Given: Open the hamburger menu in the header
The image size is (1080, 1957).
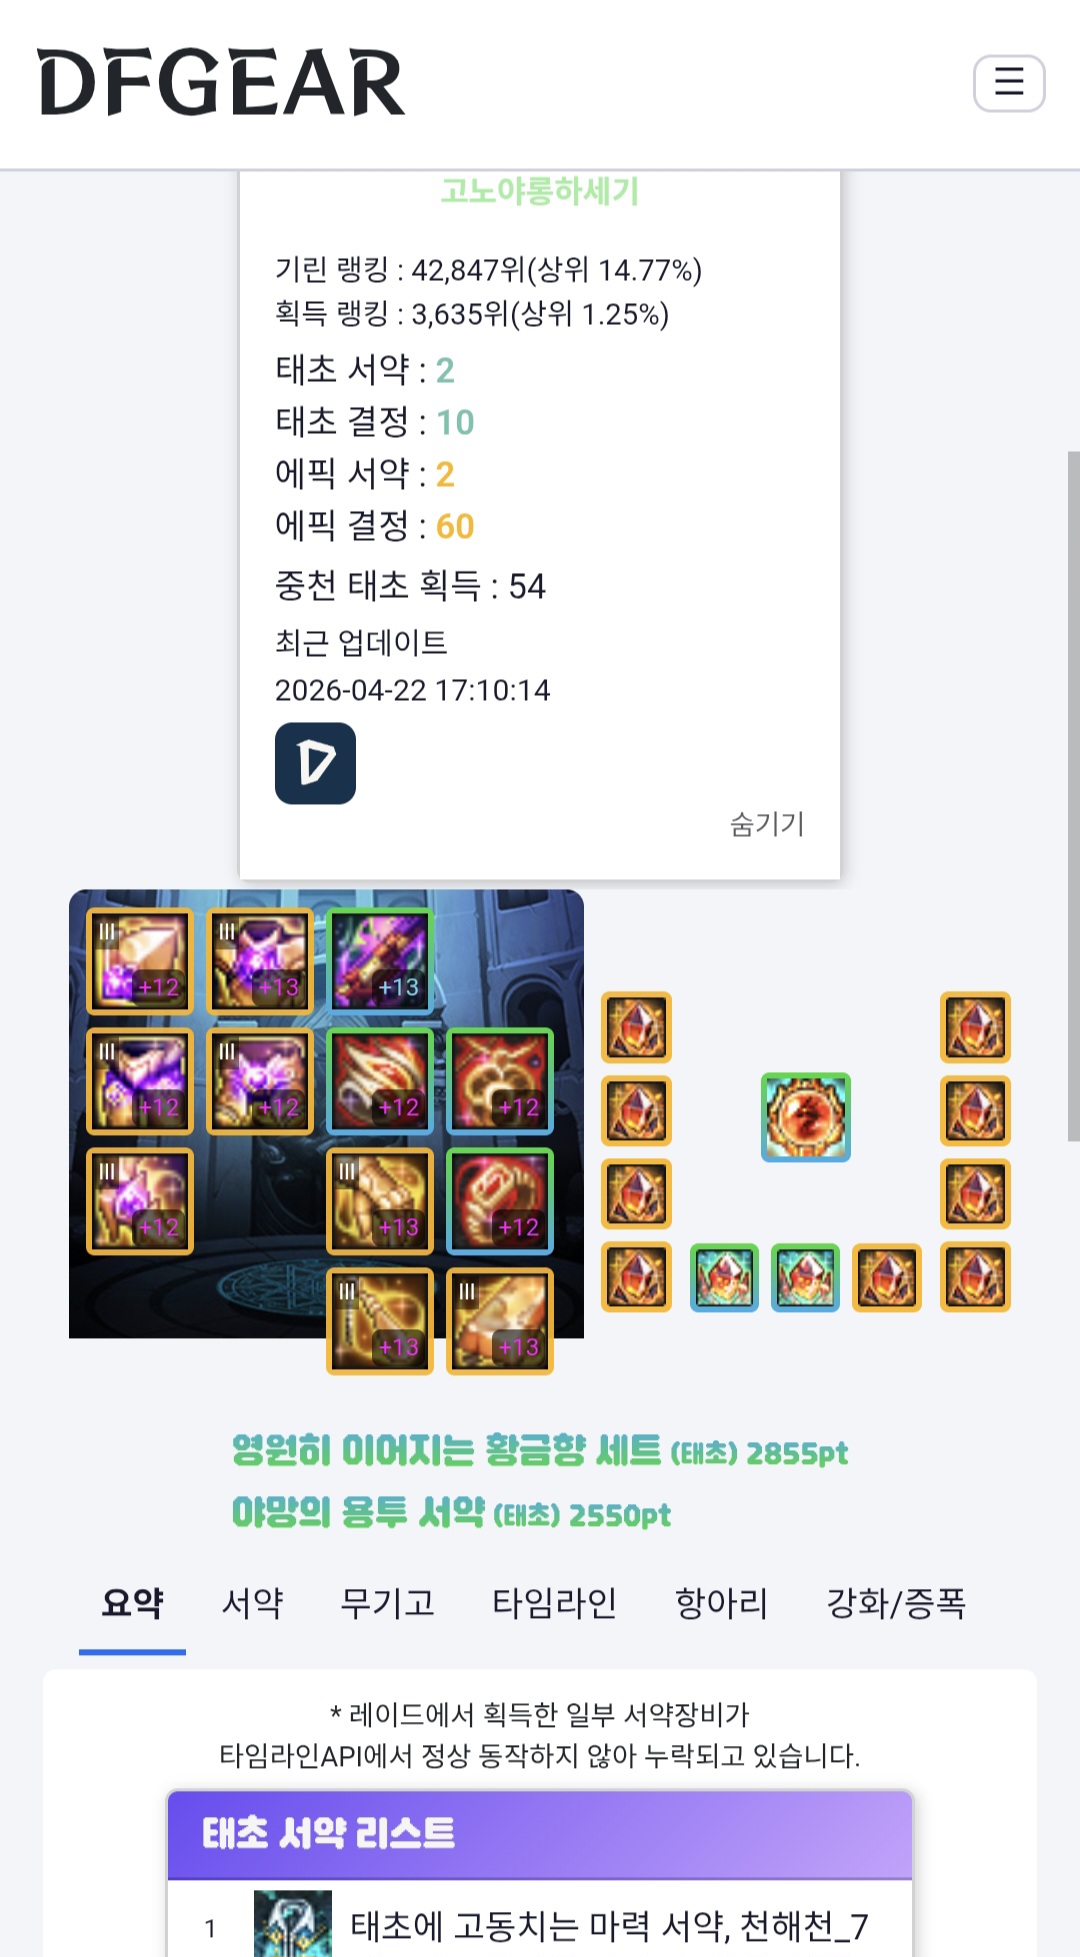Looking at the screenshot, I should click(1009, 83).
